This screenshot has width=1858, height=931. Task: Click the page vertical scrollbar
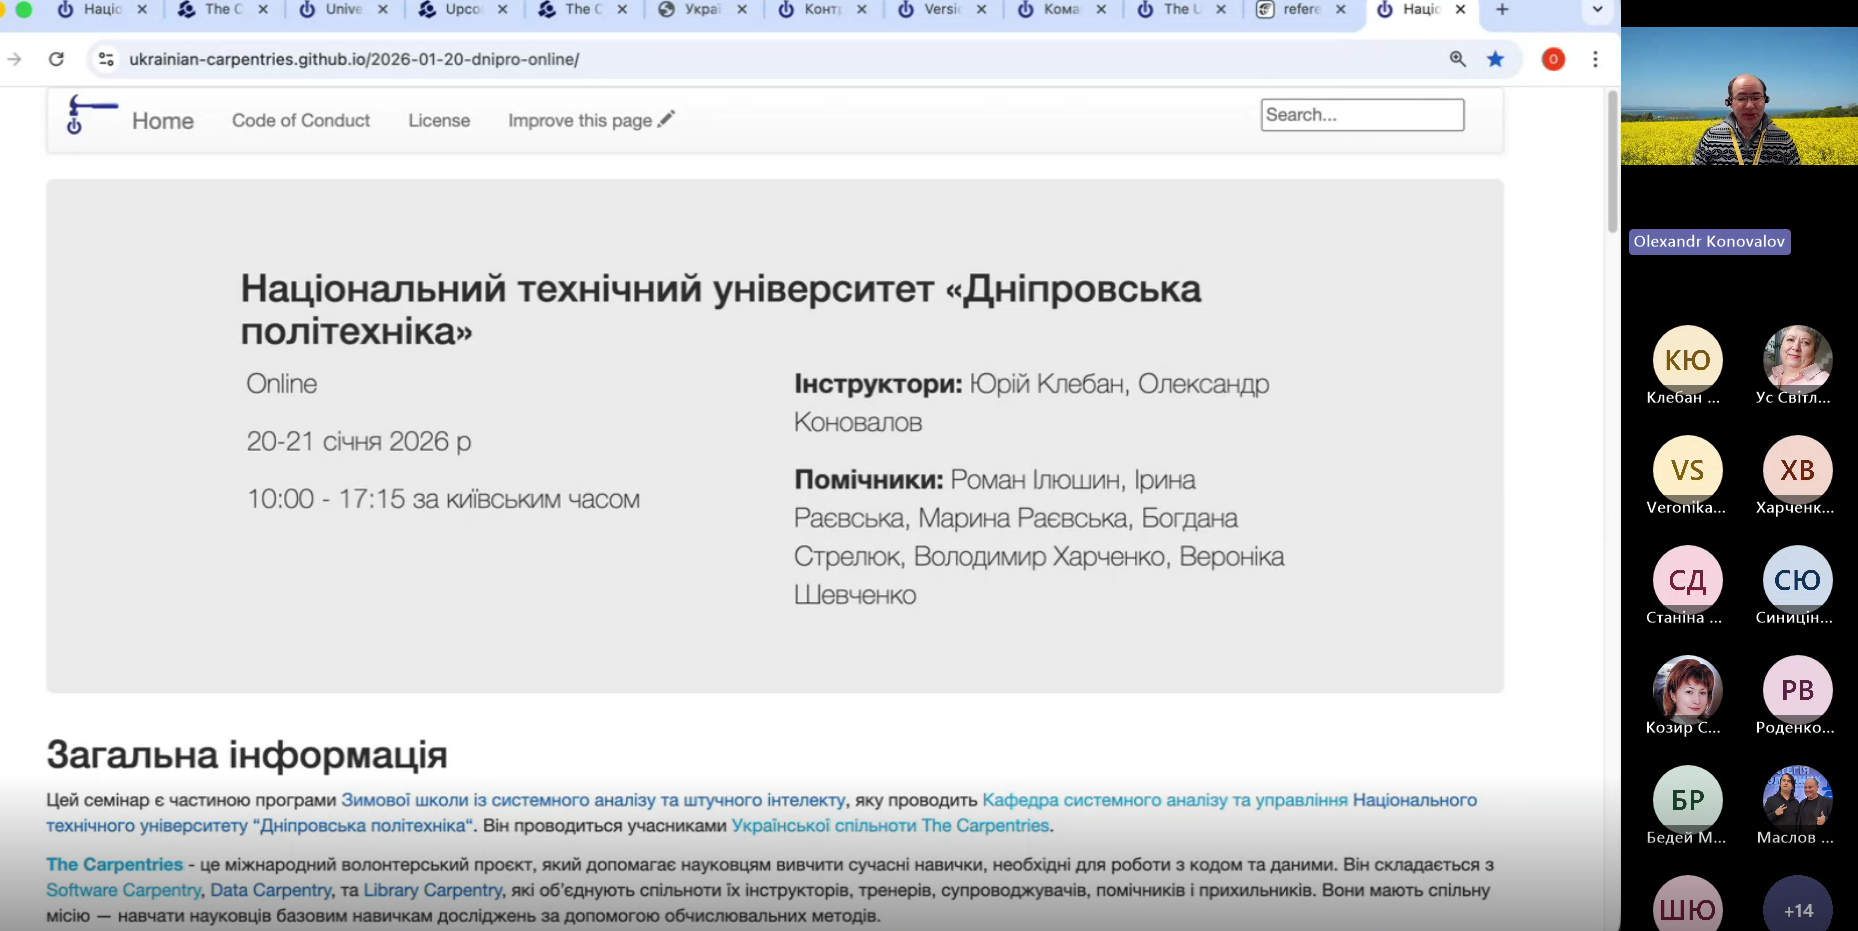[x=1611, y=160]
